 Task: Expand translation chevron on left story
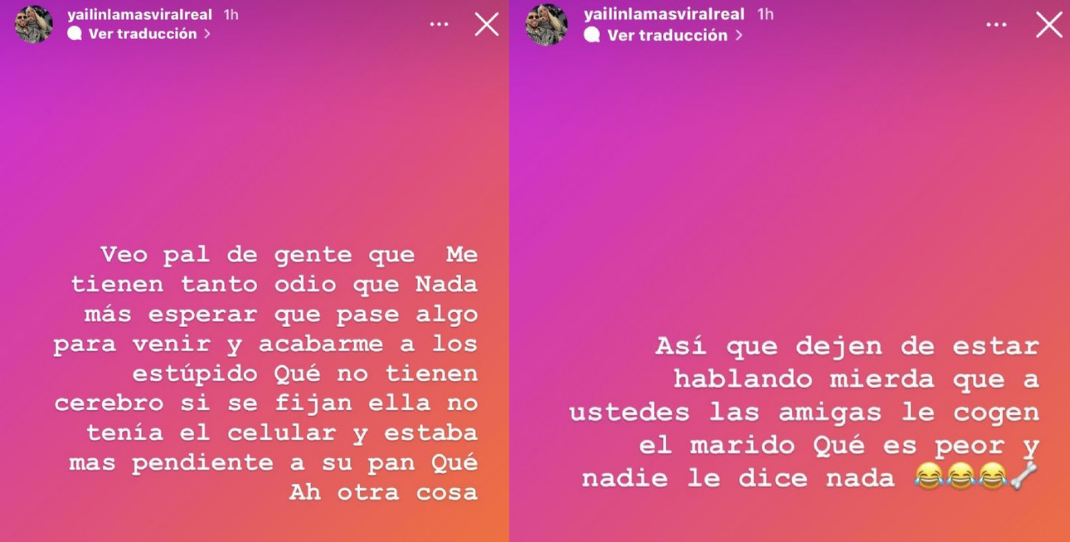tap(207, 34)
